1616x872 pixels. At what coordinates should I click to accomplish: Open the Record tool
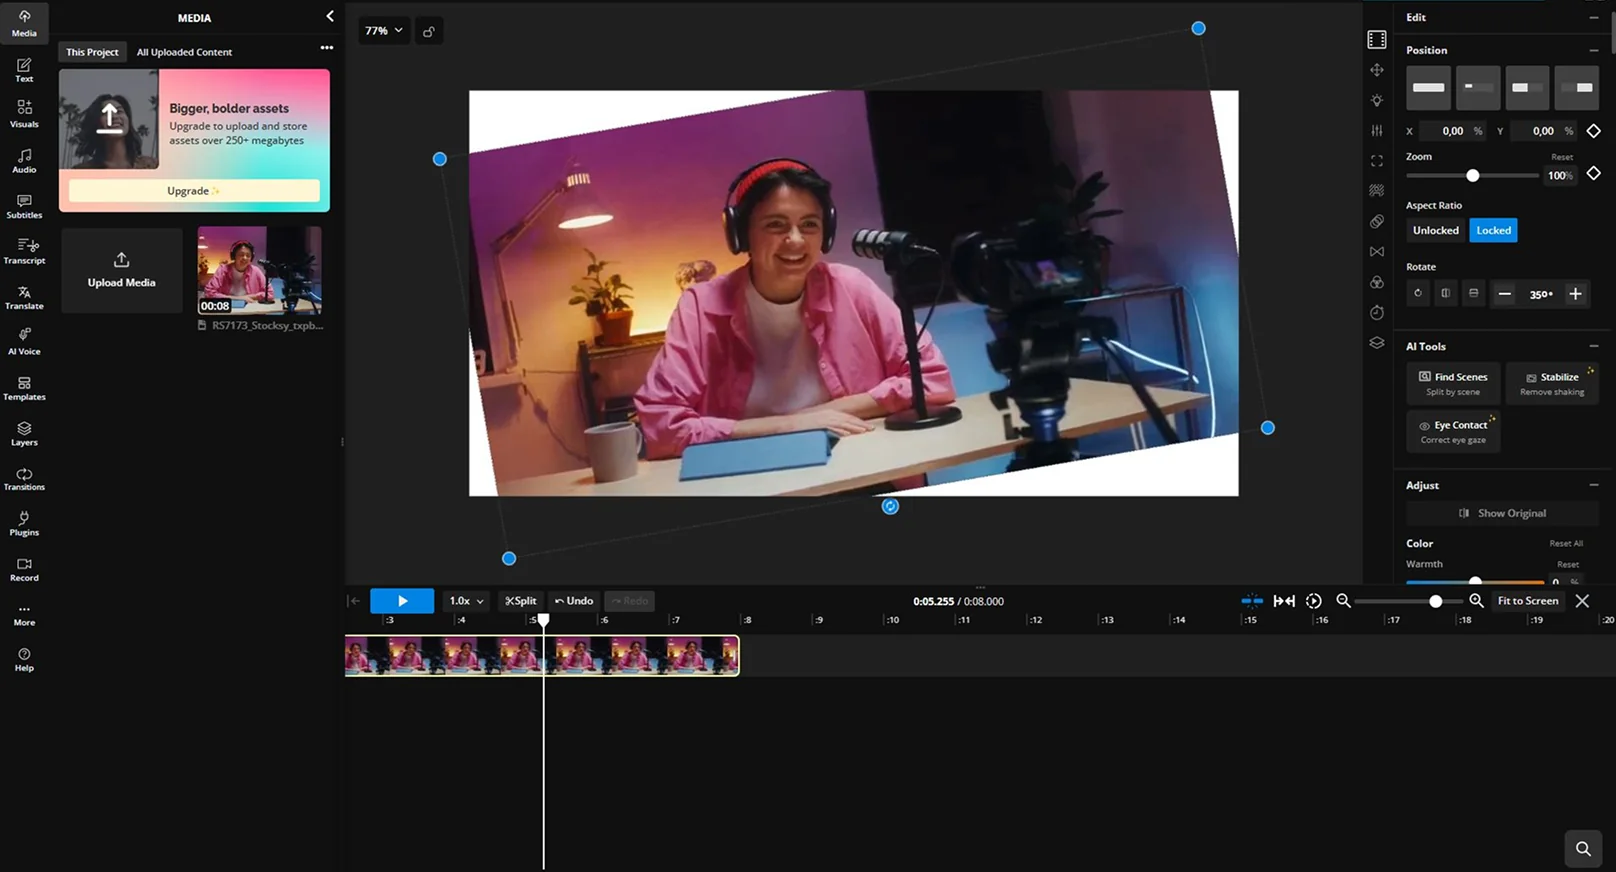pos(24,569)
